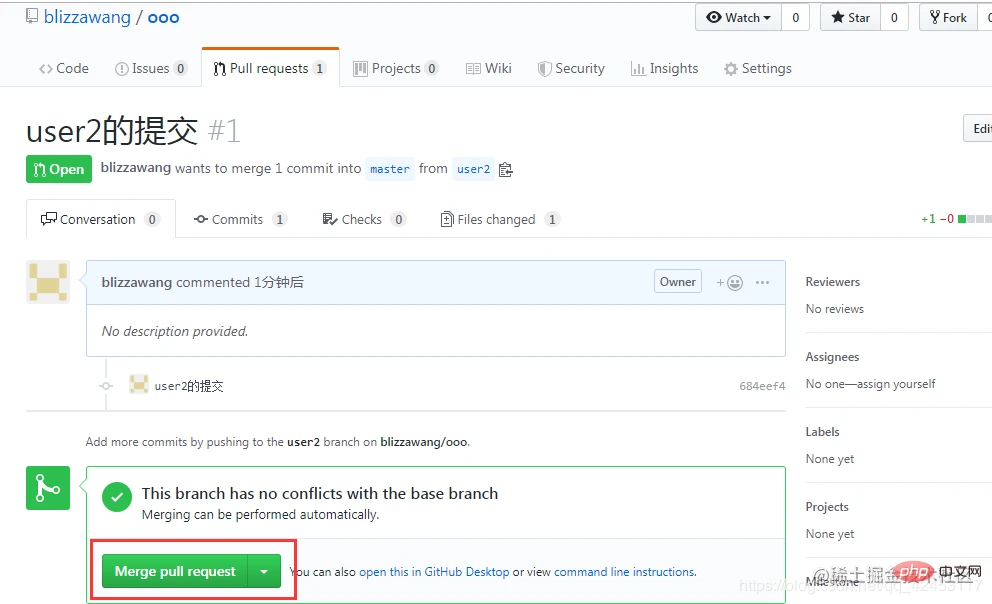The height and width of the screenshot is (604, 992).
Task: Click the open this in GitHub Desktop link
Action: click(434, 572)
